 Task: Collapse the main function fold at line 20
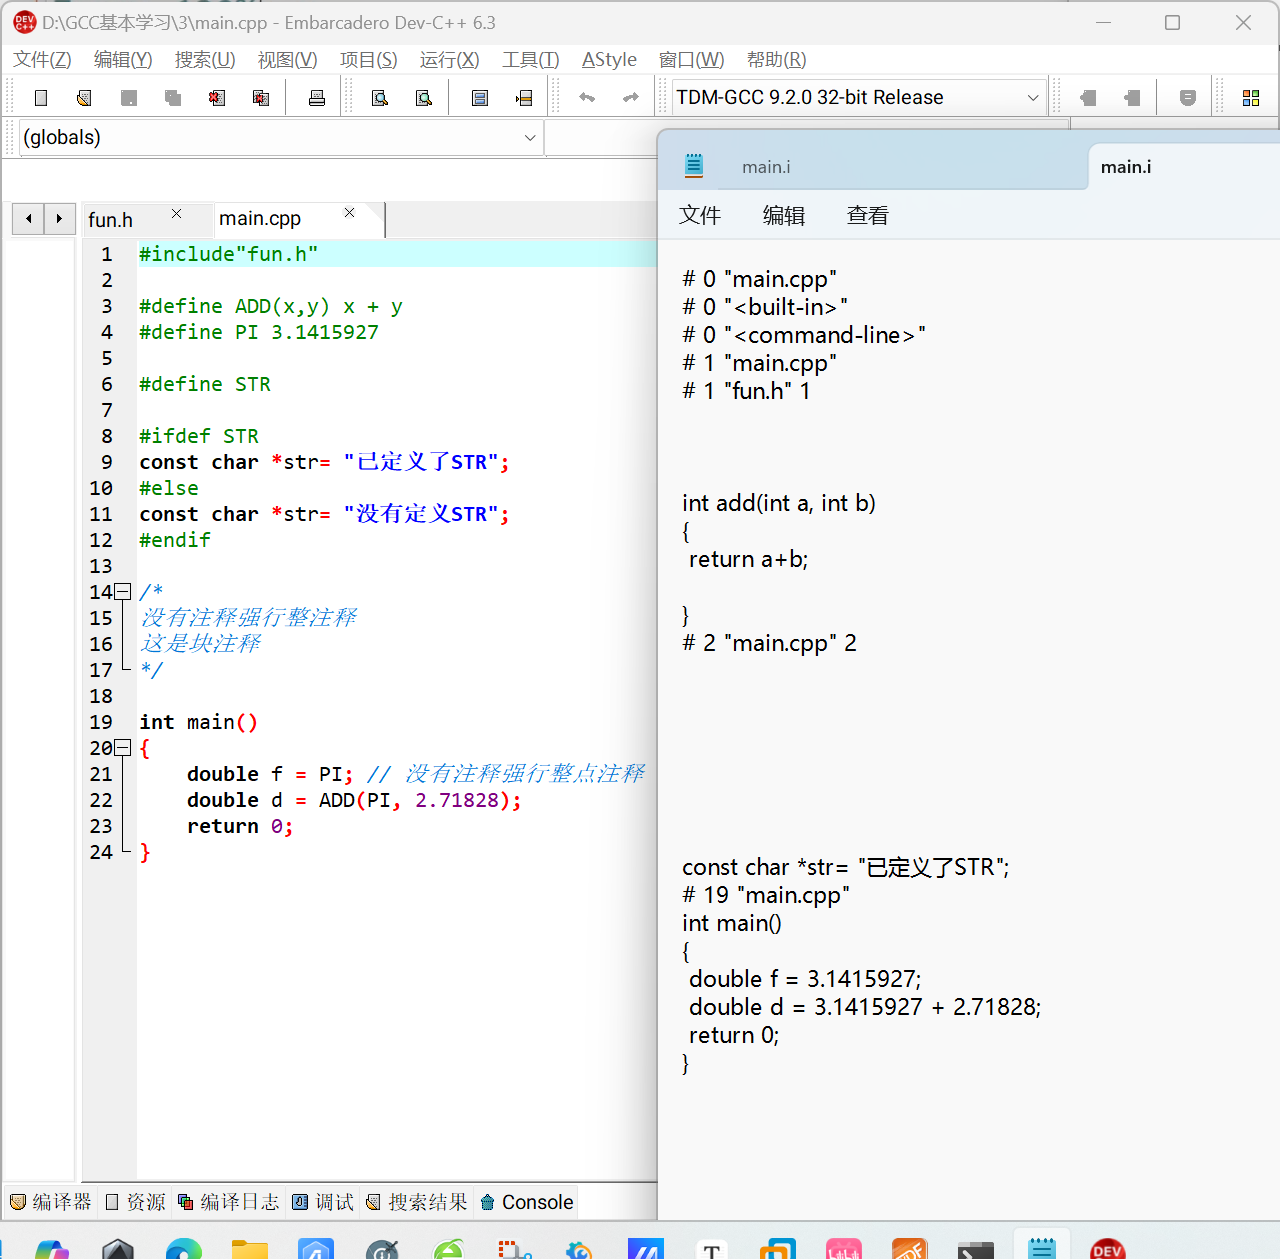tap(122, 748)
